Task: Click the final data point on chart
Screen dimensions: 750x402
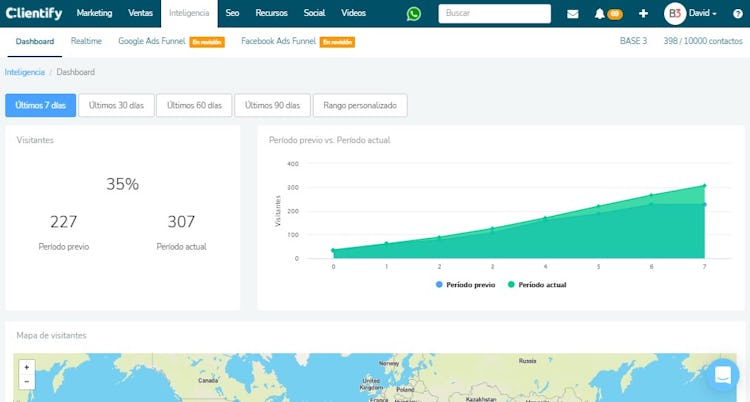Action: tap(704, 185)
